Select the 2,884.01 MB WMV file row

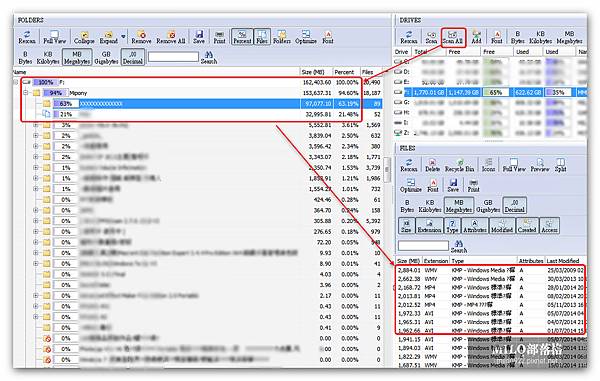(491, 270)
